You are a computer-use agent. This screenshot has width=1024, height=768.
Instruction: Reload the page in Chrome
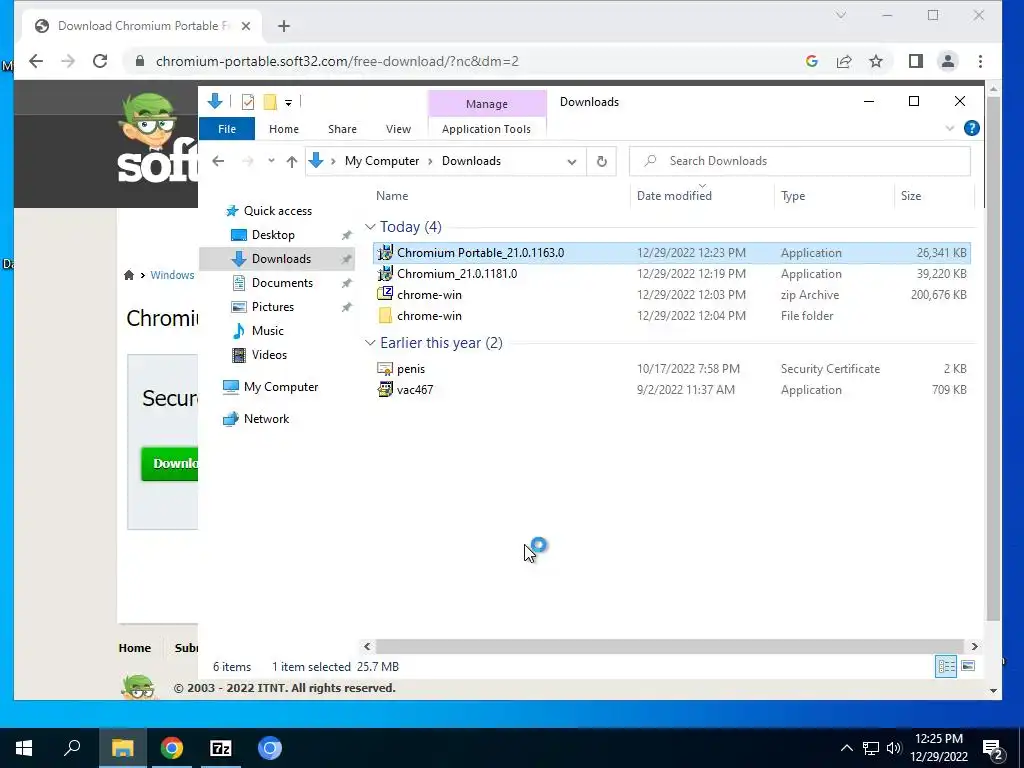point(100,61)
